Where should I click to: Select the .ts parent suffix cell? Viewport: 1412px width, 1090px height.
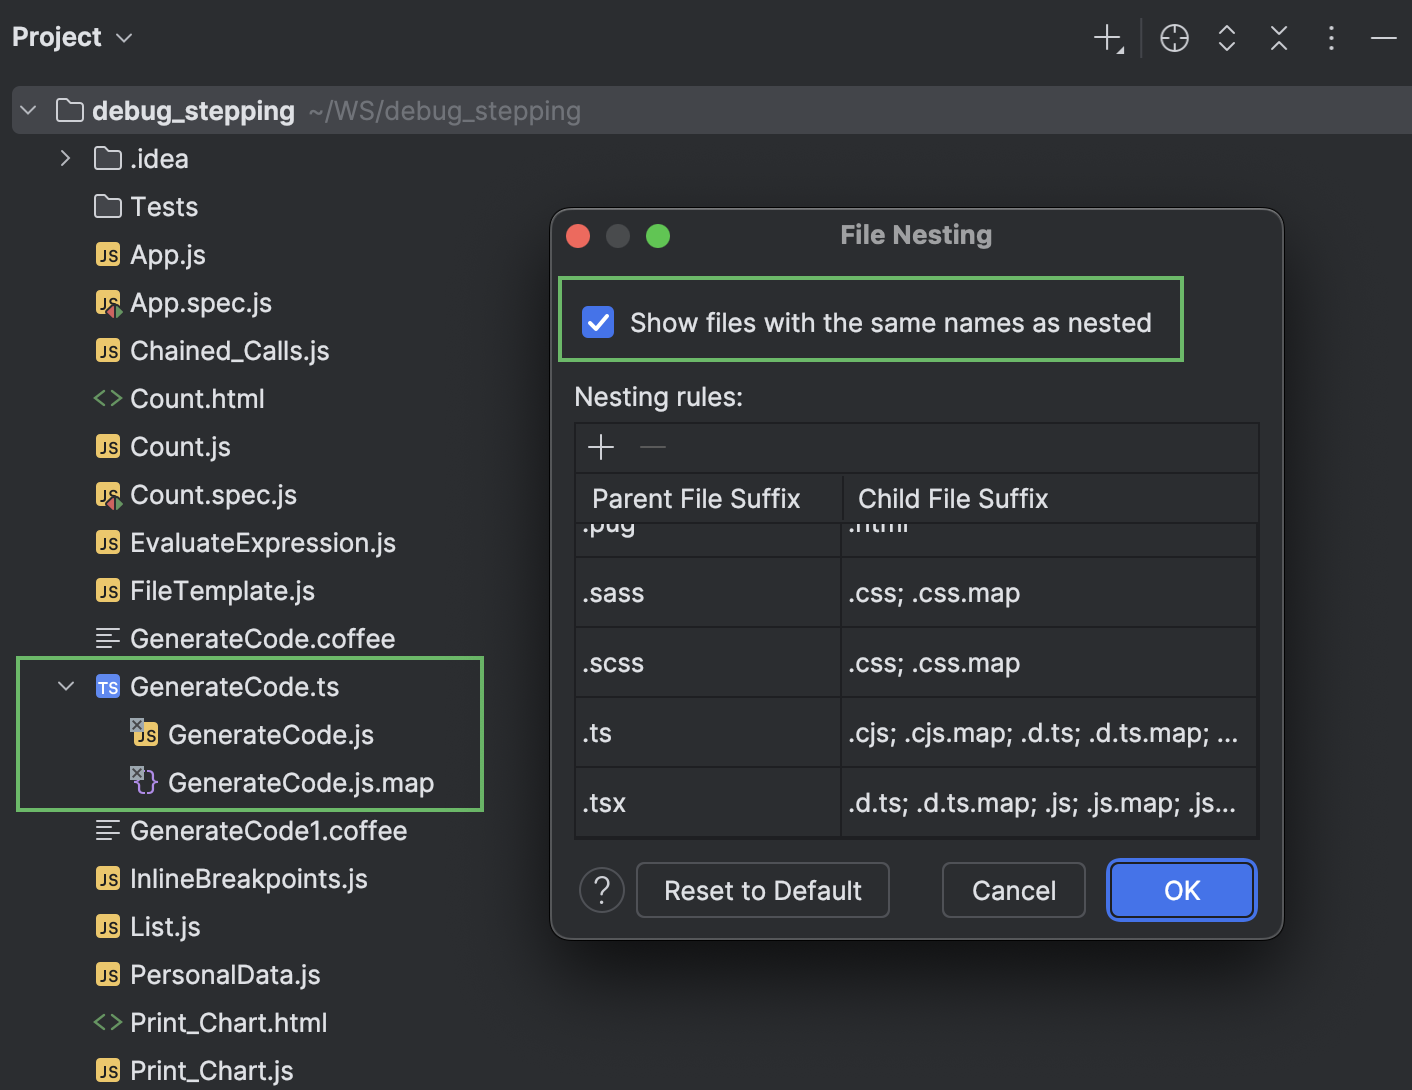point(708,733)
